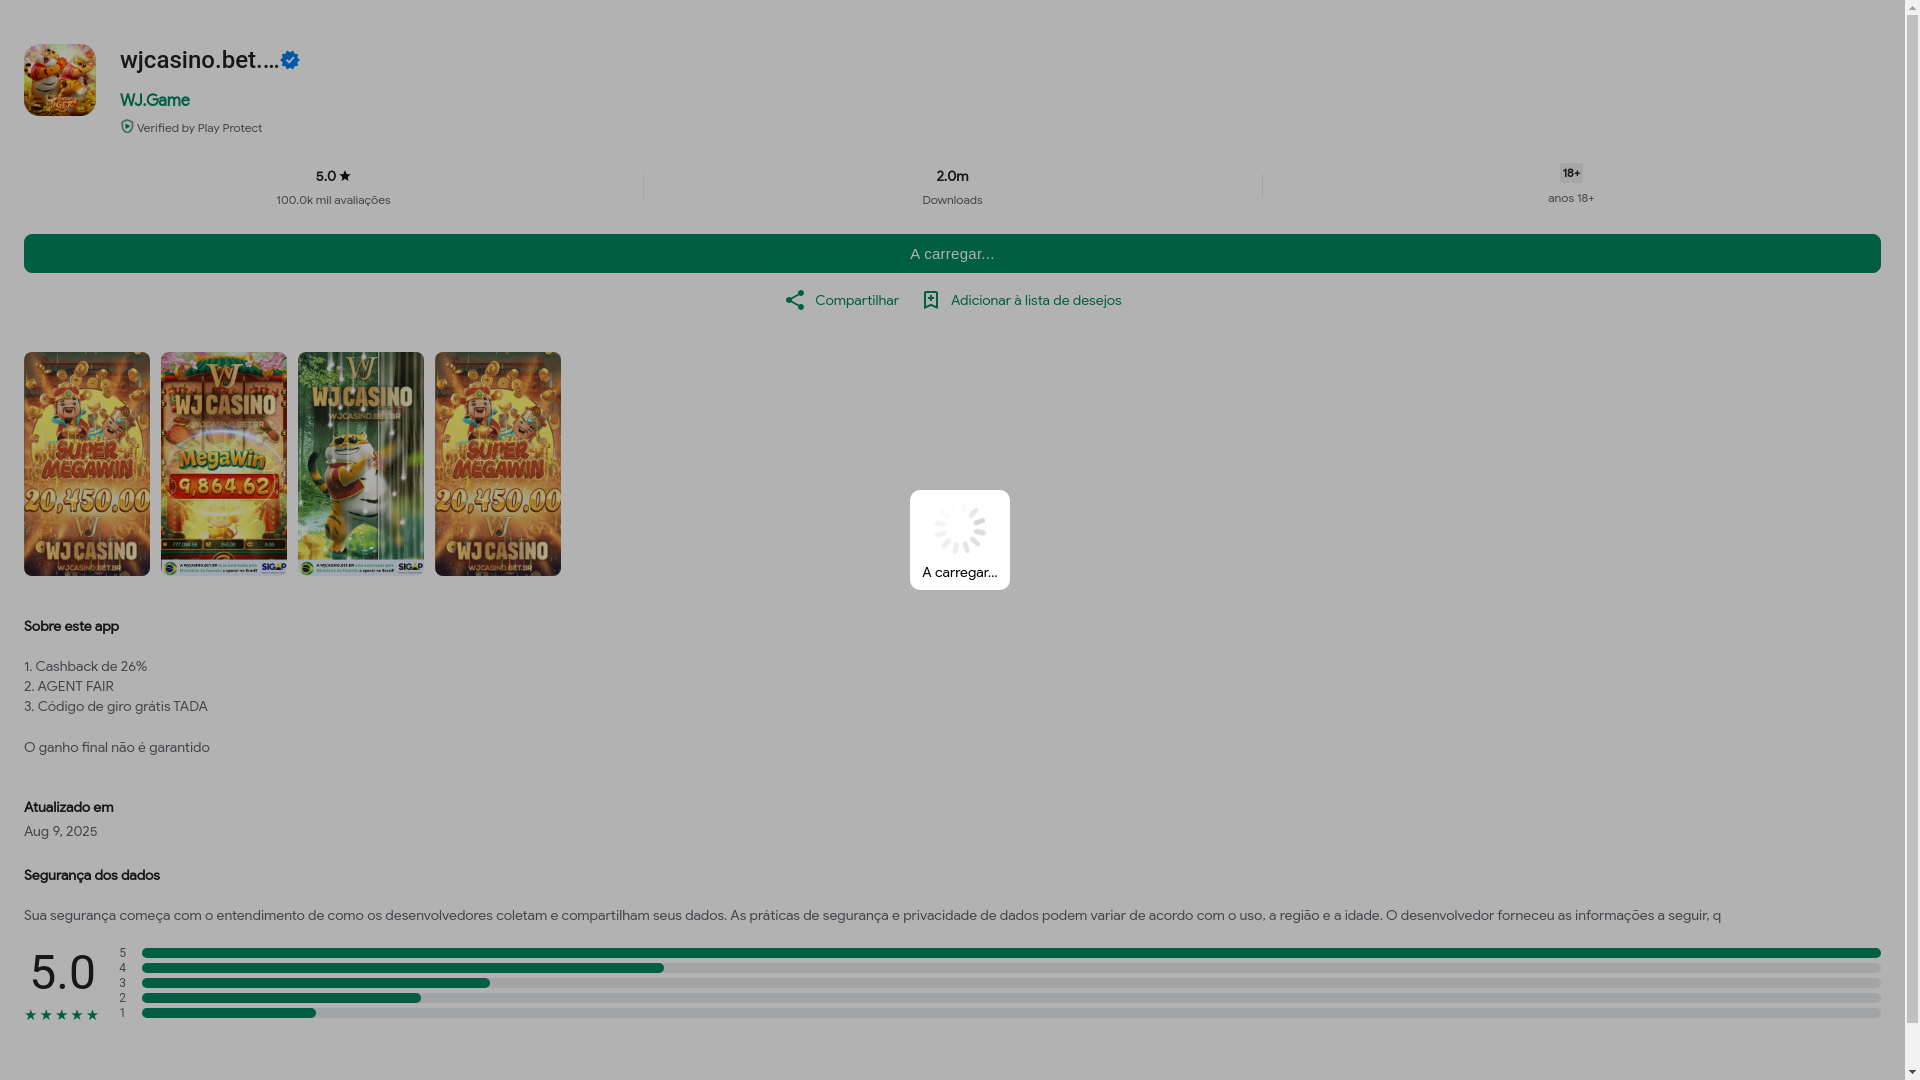The image size is (1920, 1080).
Task: Click the Segurança dos dados heading
Action: click(x=92, y=875)
